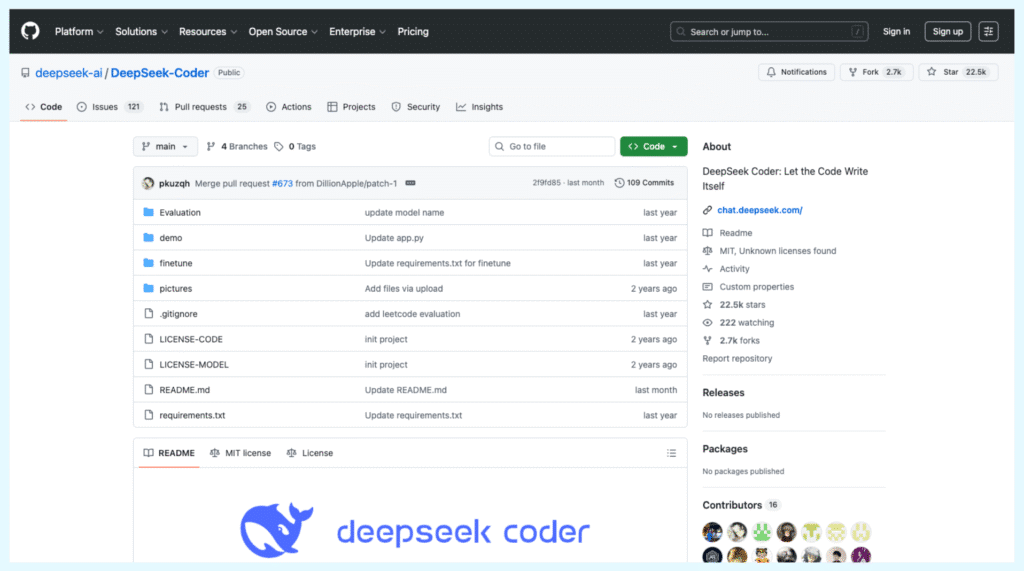
Task: Select the README file tab
Action: click(x=169, y=453)
